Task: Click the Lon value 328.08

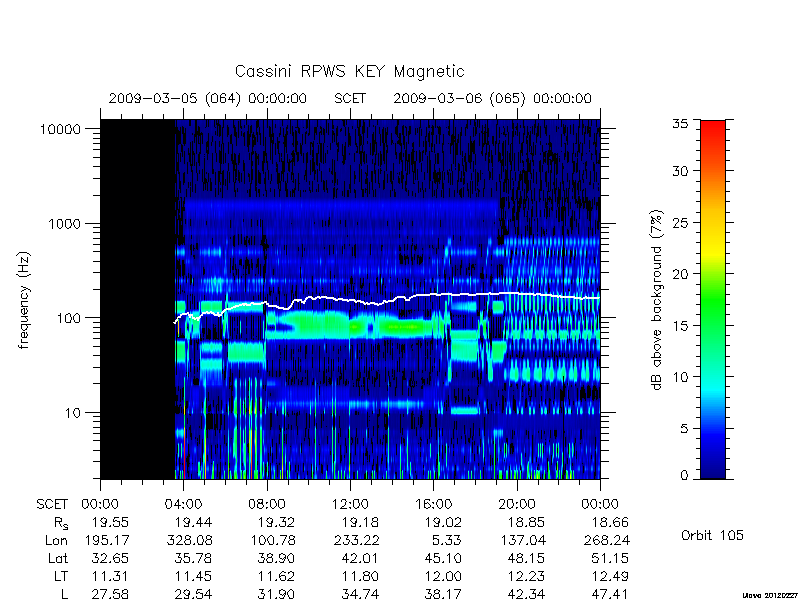Action: 189,540
